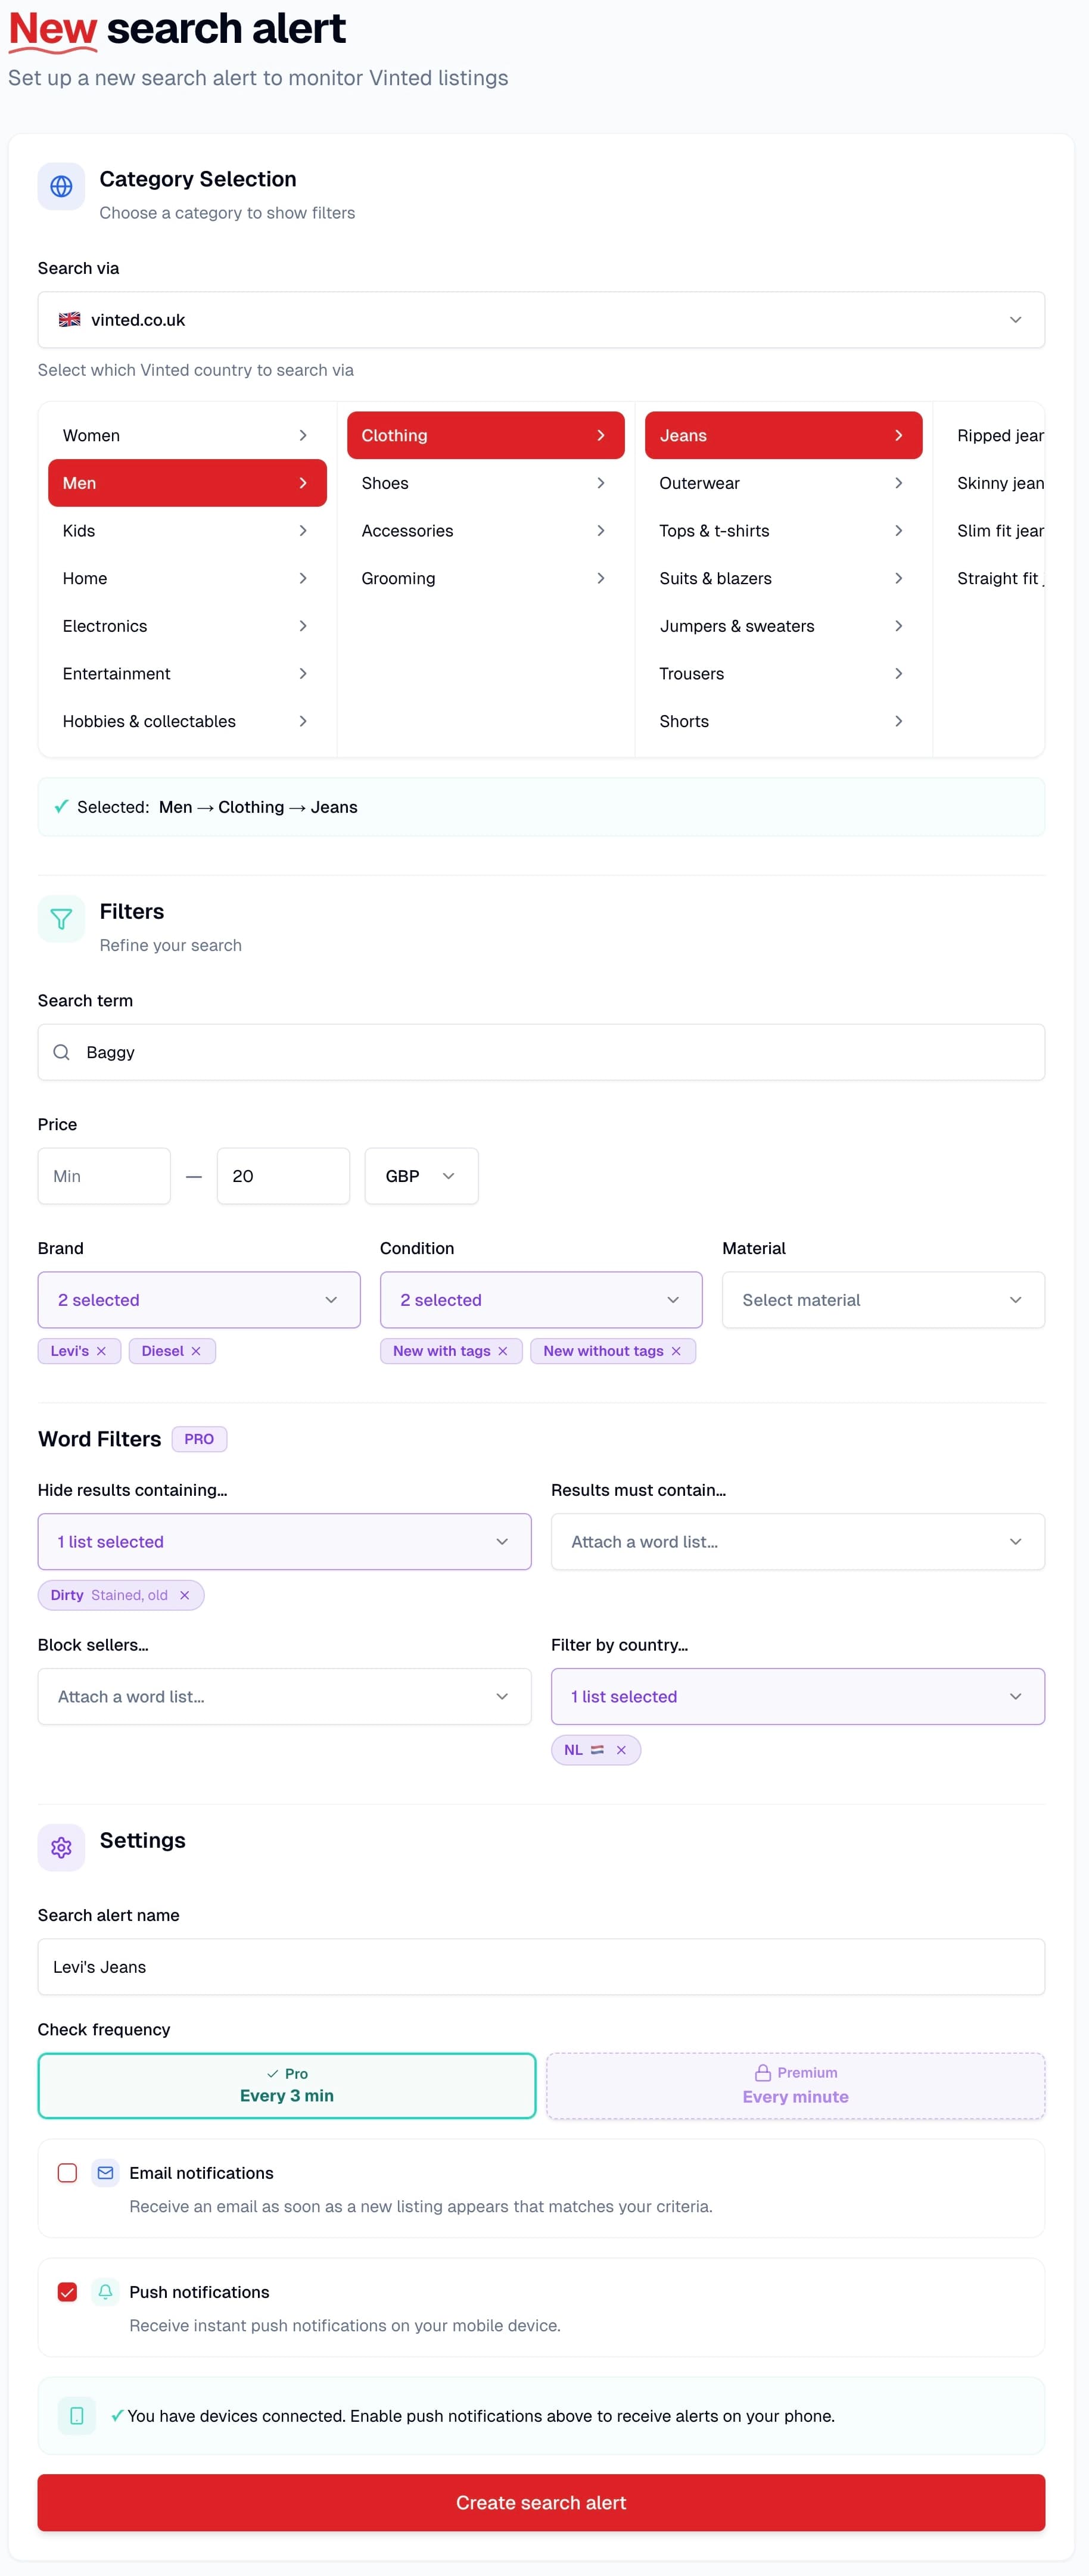Click the funnel icon beside Filters heading
Screen dimensions: 1089x2576
(61, 919)
